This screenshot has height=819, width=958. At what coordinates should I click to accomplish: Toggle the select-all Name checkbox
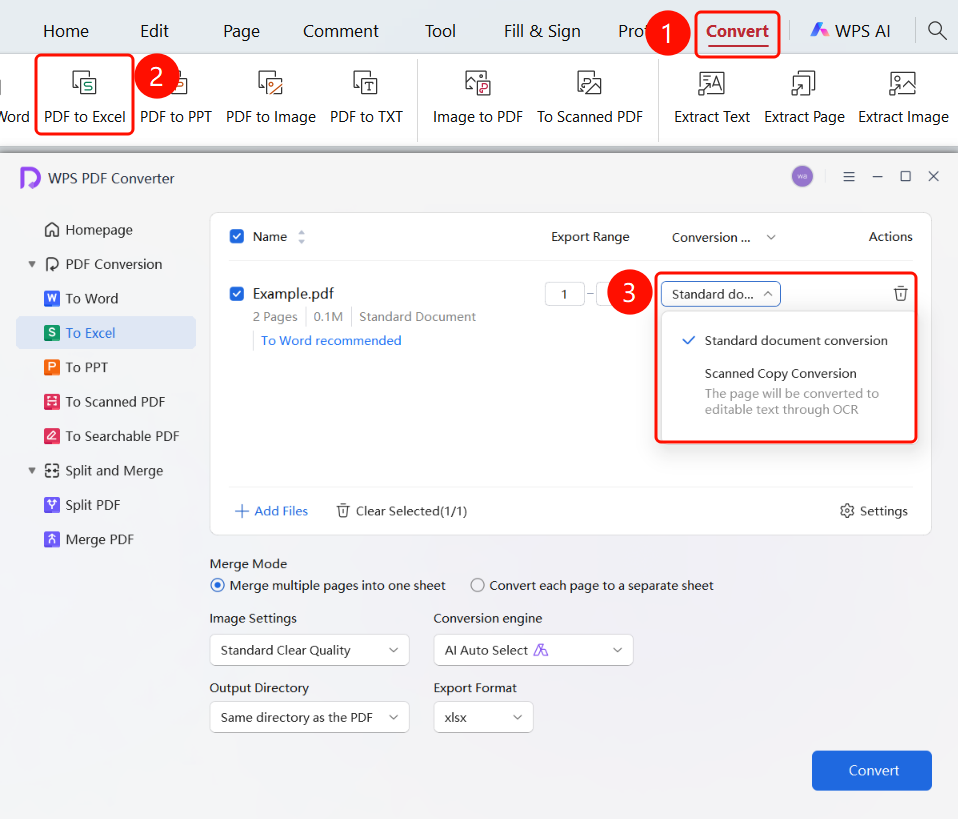pos(236,237)
